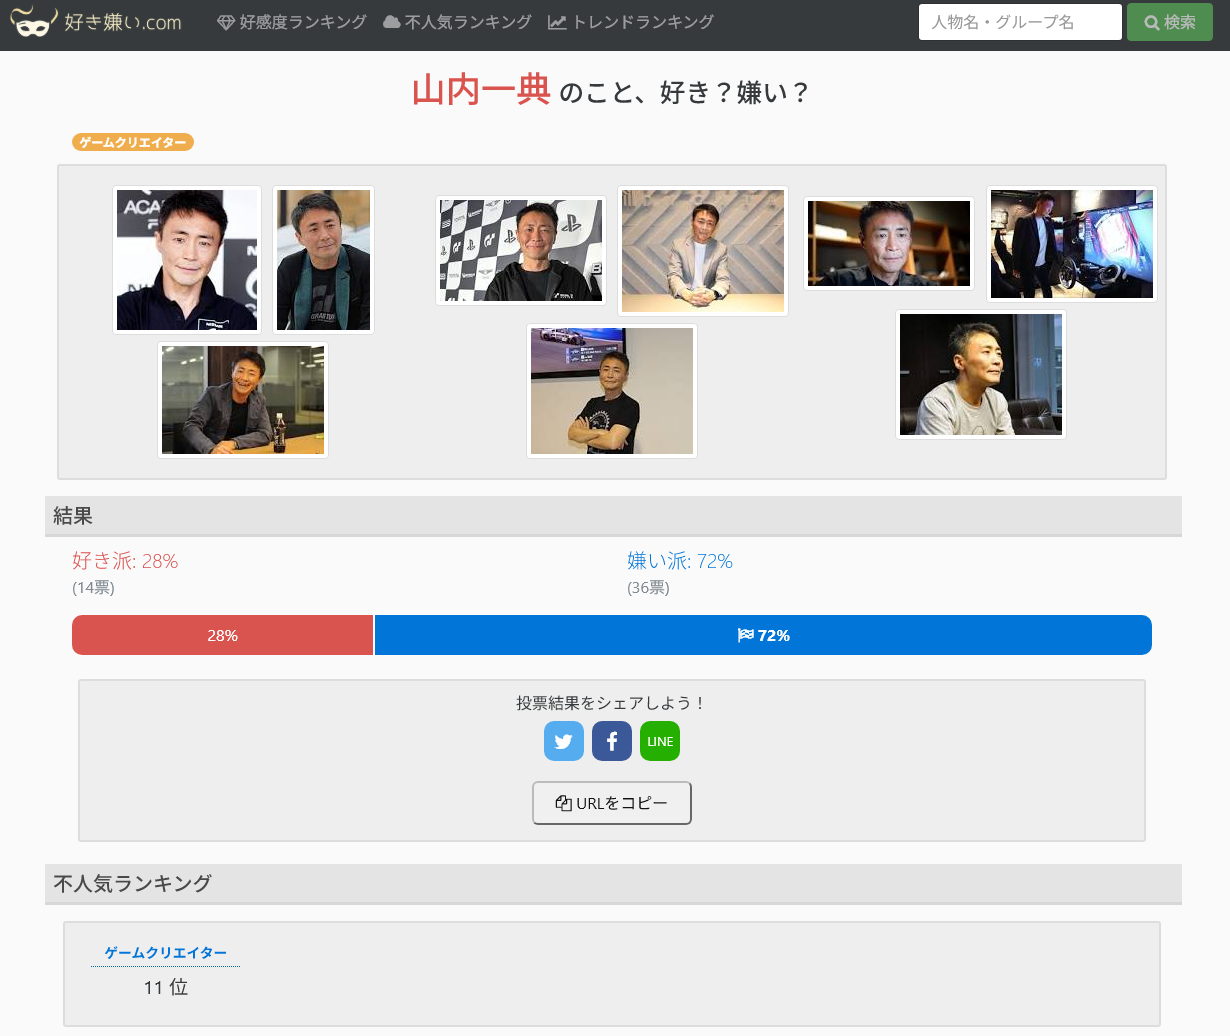Click the (36票) vote count
Image resolution: width=1230 pixels, height=1036 pixels.
(x=648, y=588)
